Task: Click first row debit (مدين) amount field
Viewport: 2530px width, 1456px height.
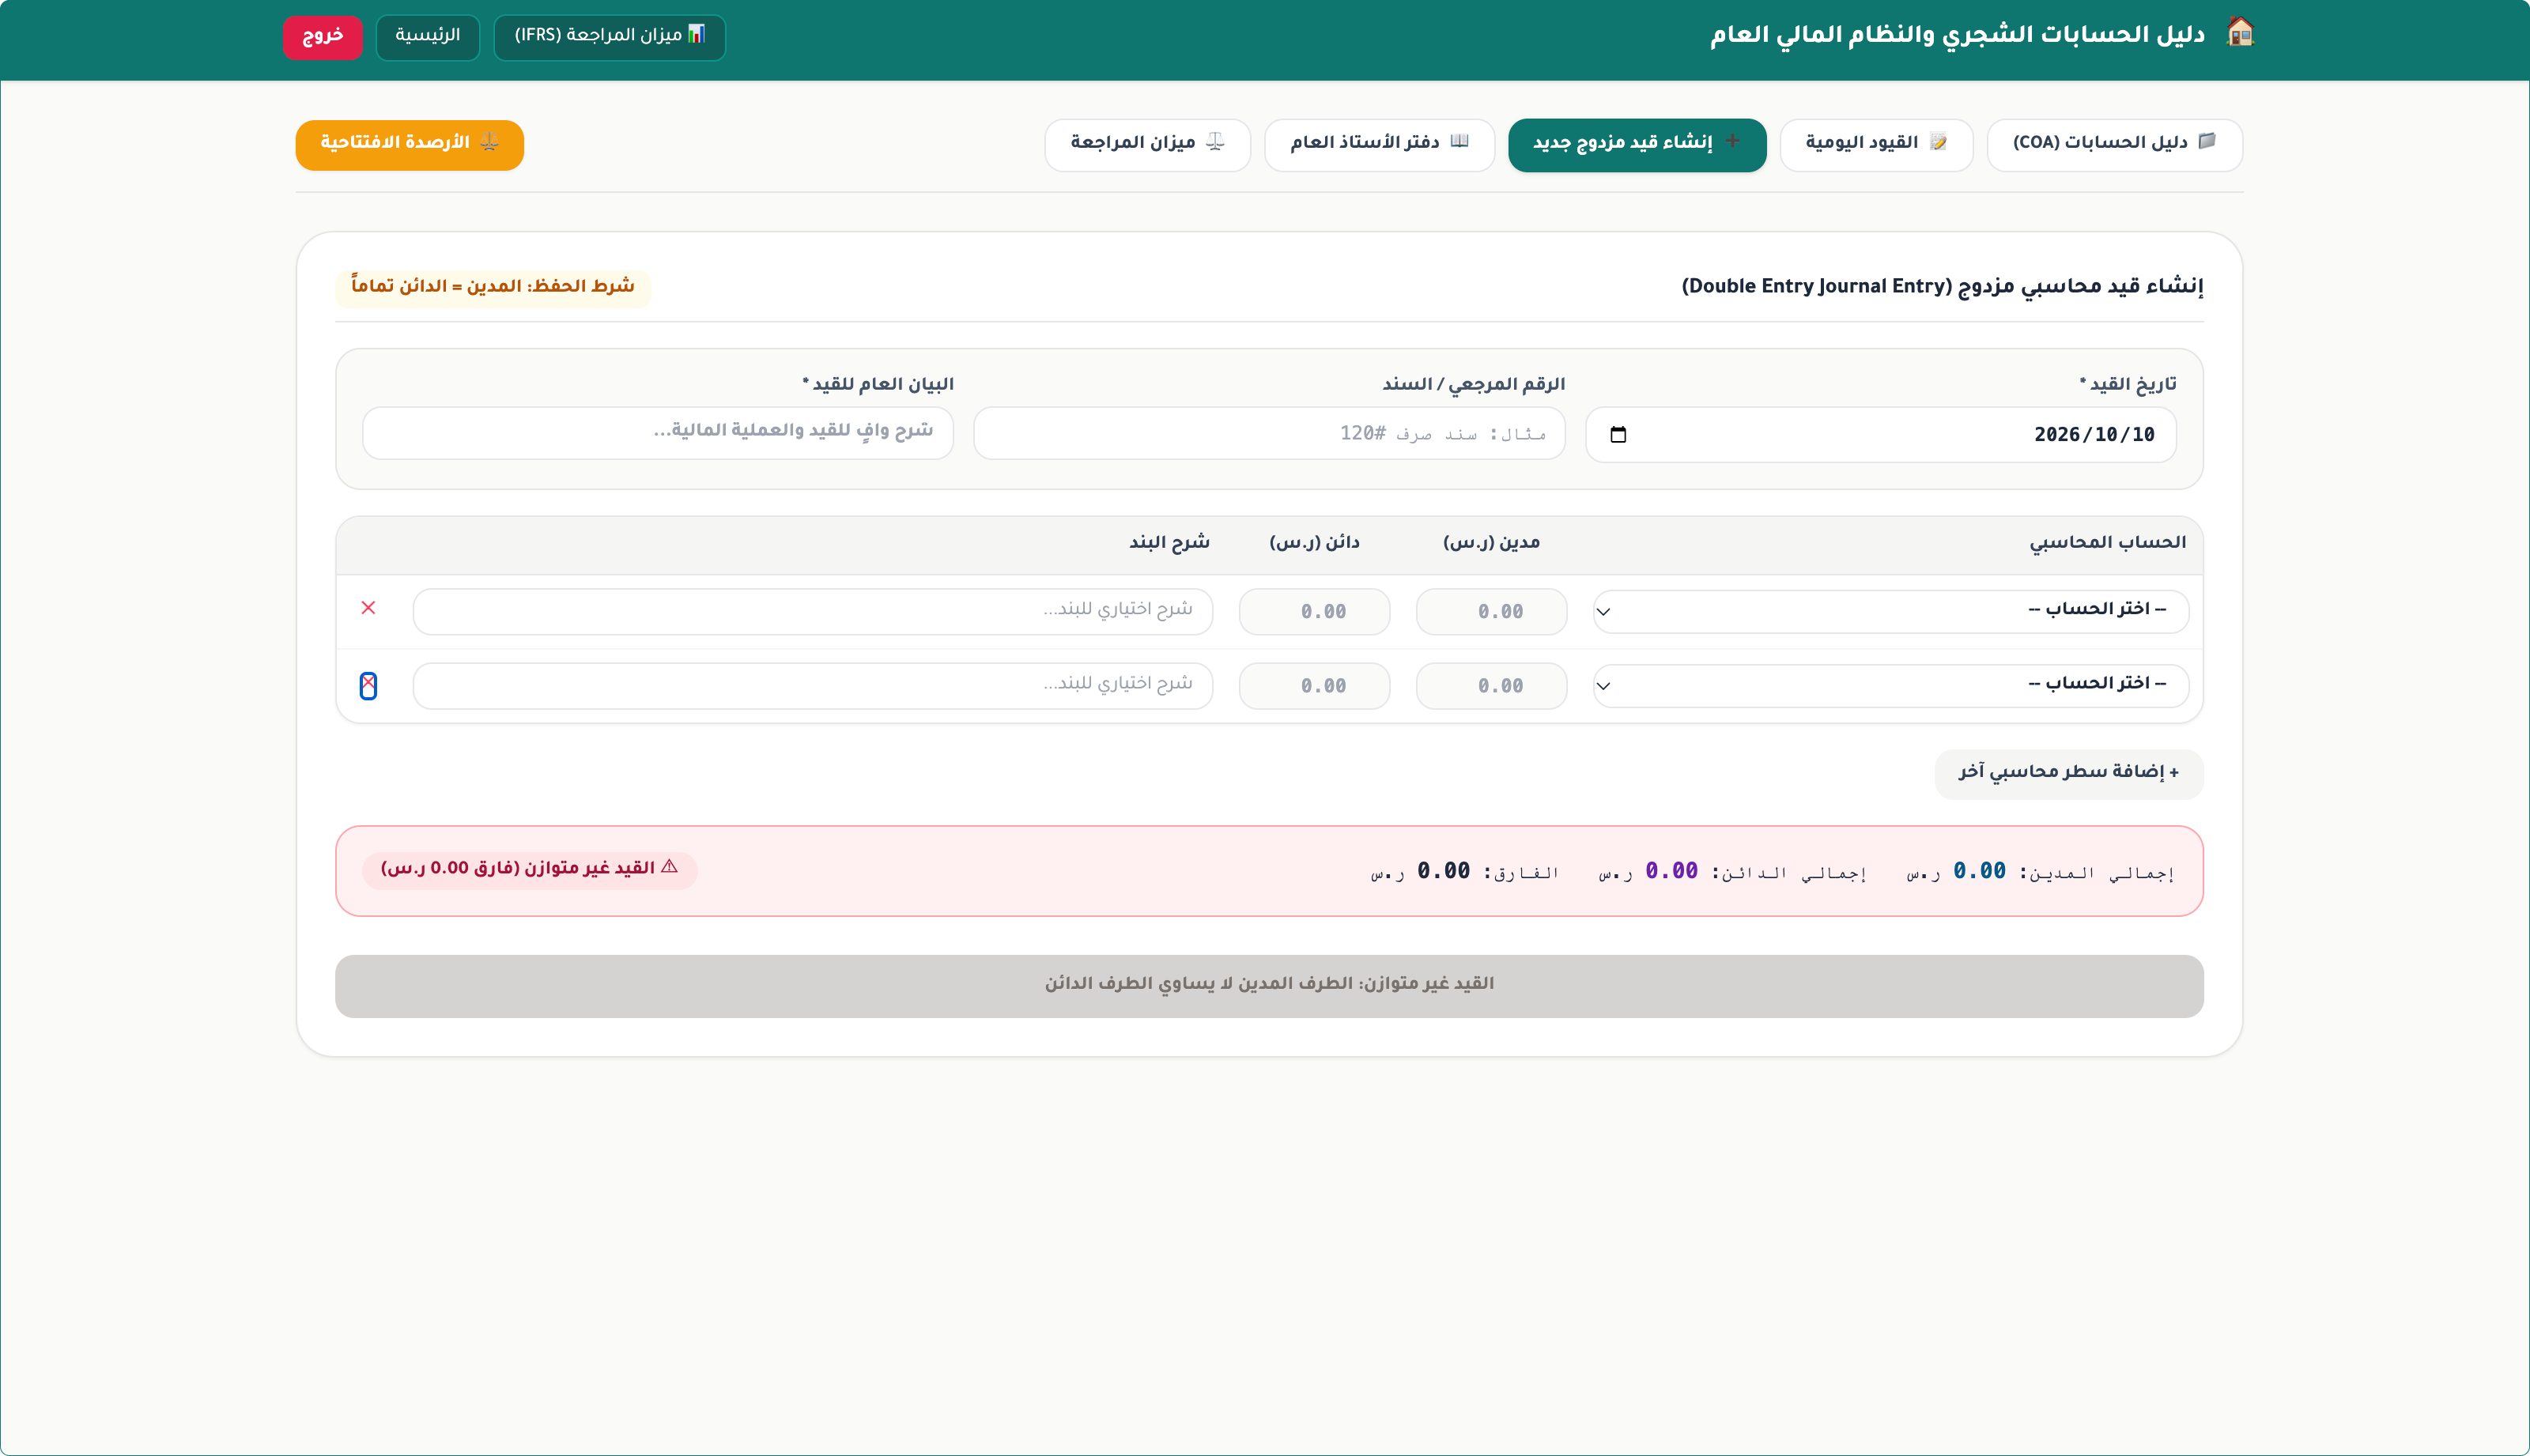Action: tap(1491, 611)
